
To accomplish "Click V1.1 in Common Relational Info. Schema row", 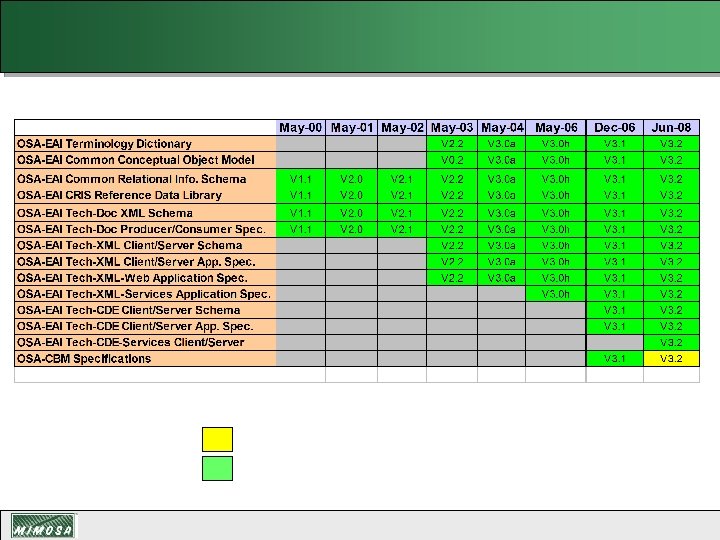I will click(300, 179).
